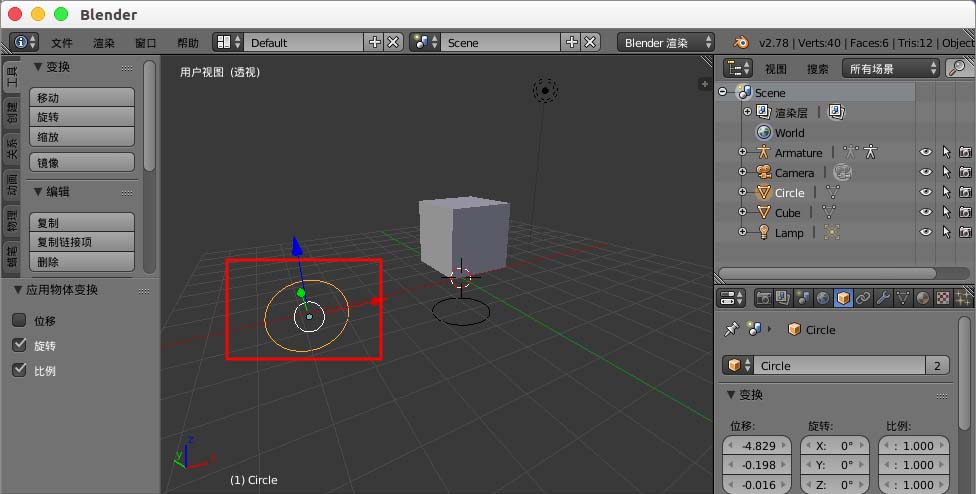Click the Outliner horizontal scrollbar
This screenshot has width=976, height=494.
tap(827, 273)
